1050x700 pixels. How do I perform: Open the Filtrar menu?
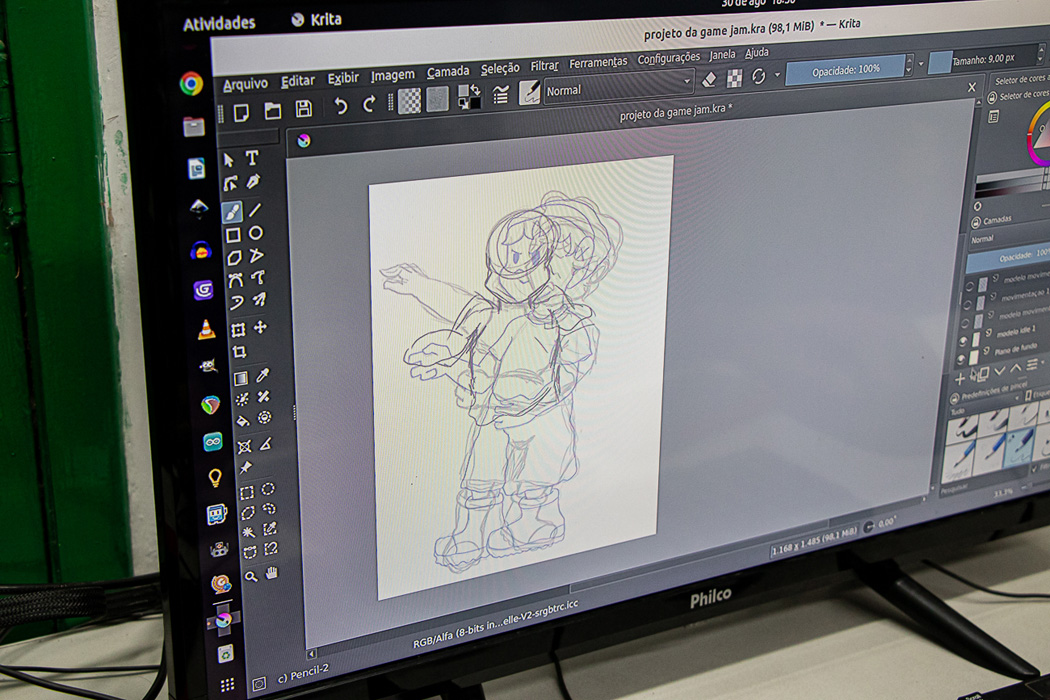coord(544,66)
